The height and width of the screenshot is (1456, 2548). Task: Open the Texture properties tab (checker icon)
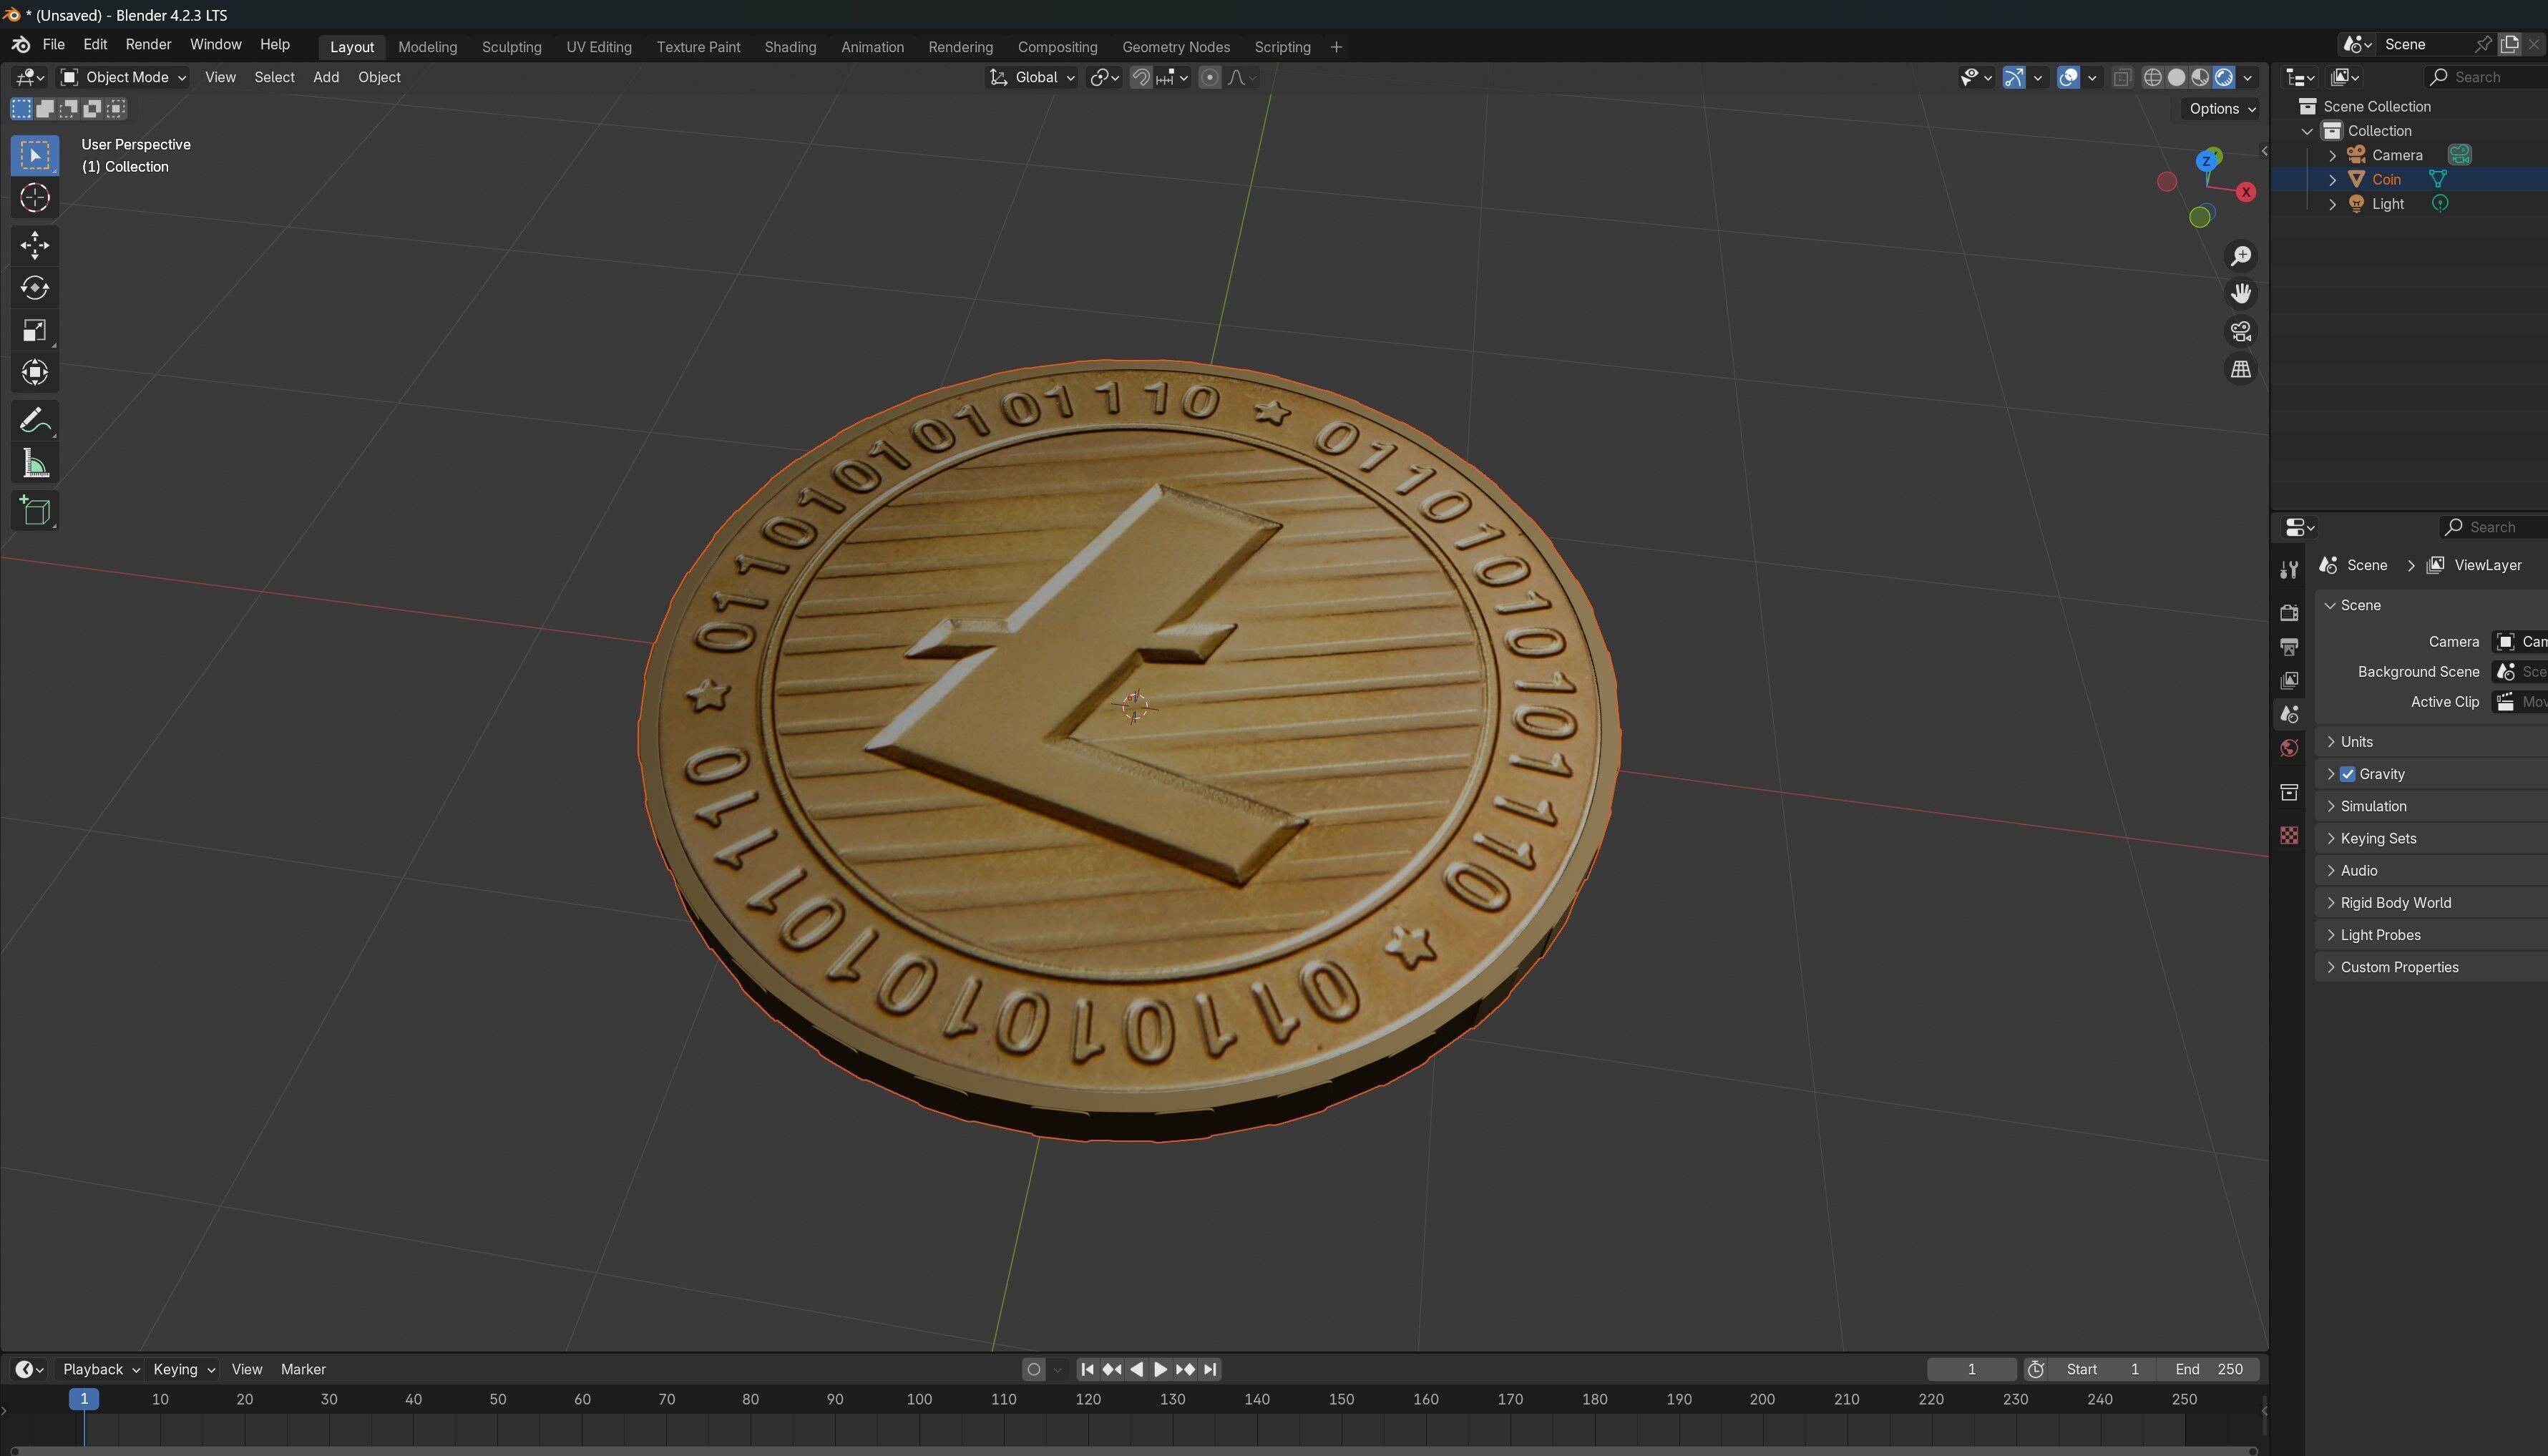[x=2289, y=835]
